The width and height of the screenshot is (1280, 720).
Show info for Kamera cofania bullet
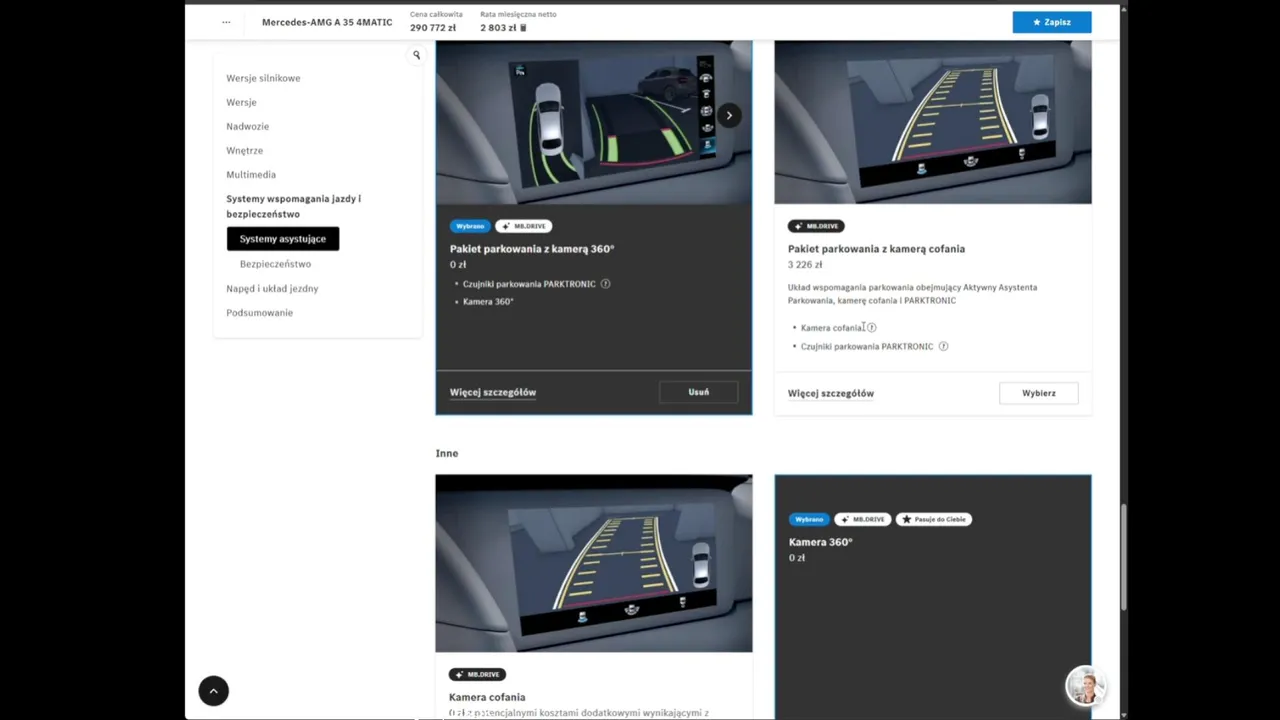[x=871, y=328]
